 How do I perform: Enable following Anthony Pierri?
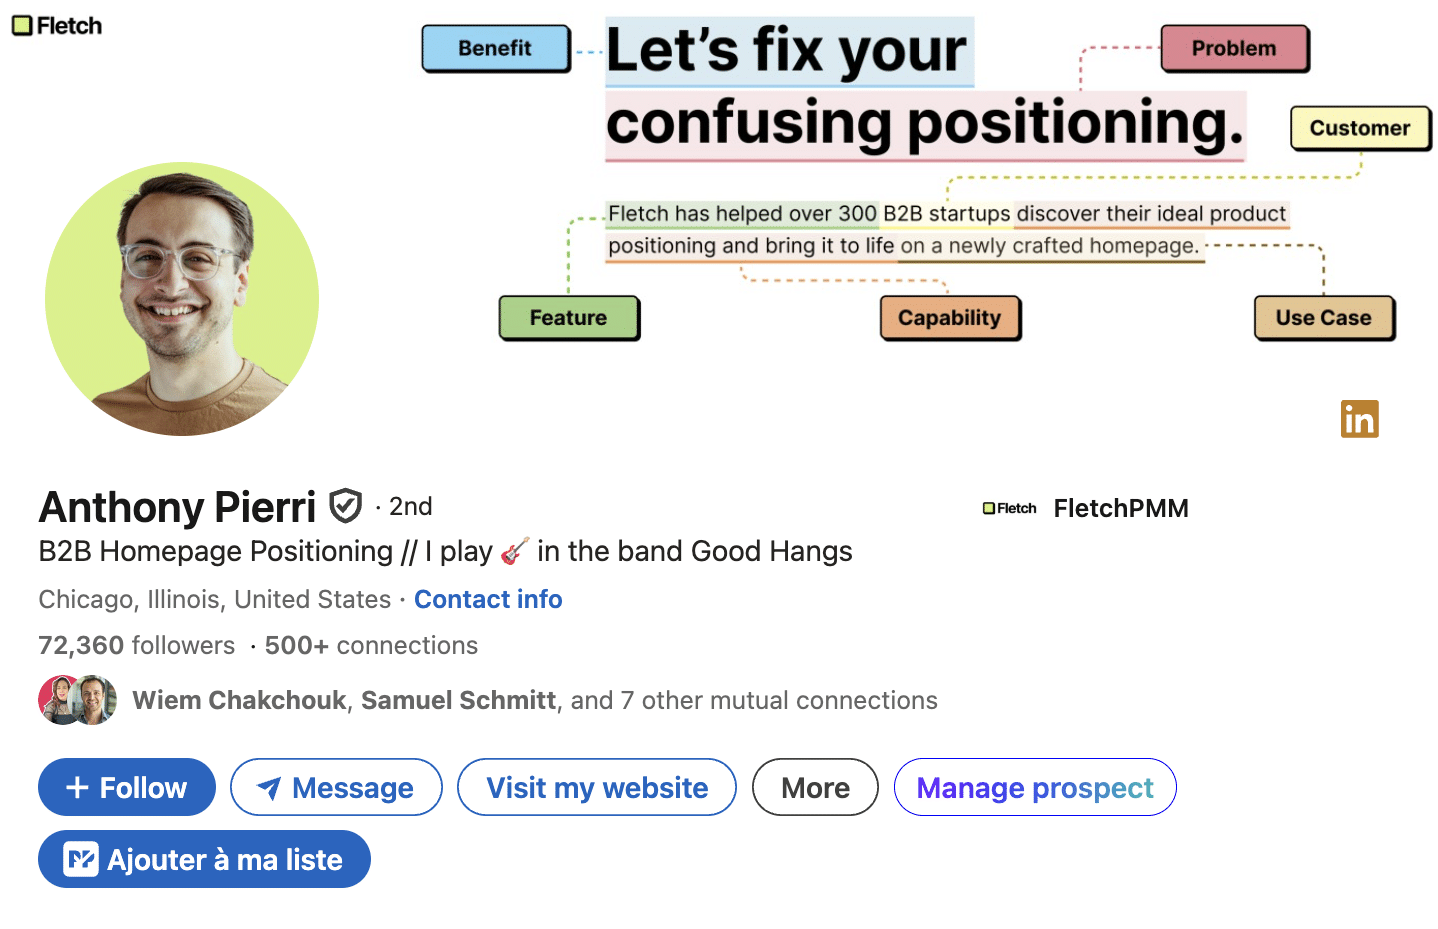126,787
